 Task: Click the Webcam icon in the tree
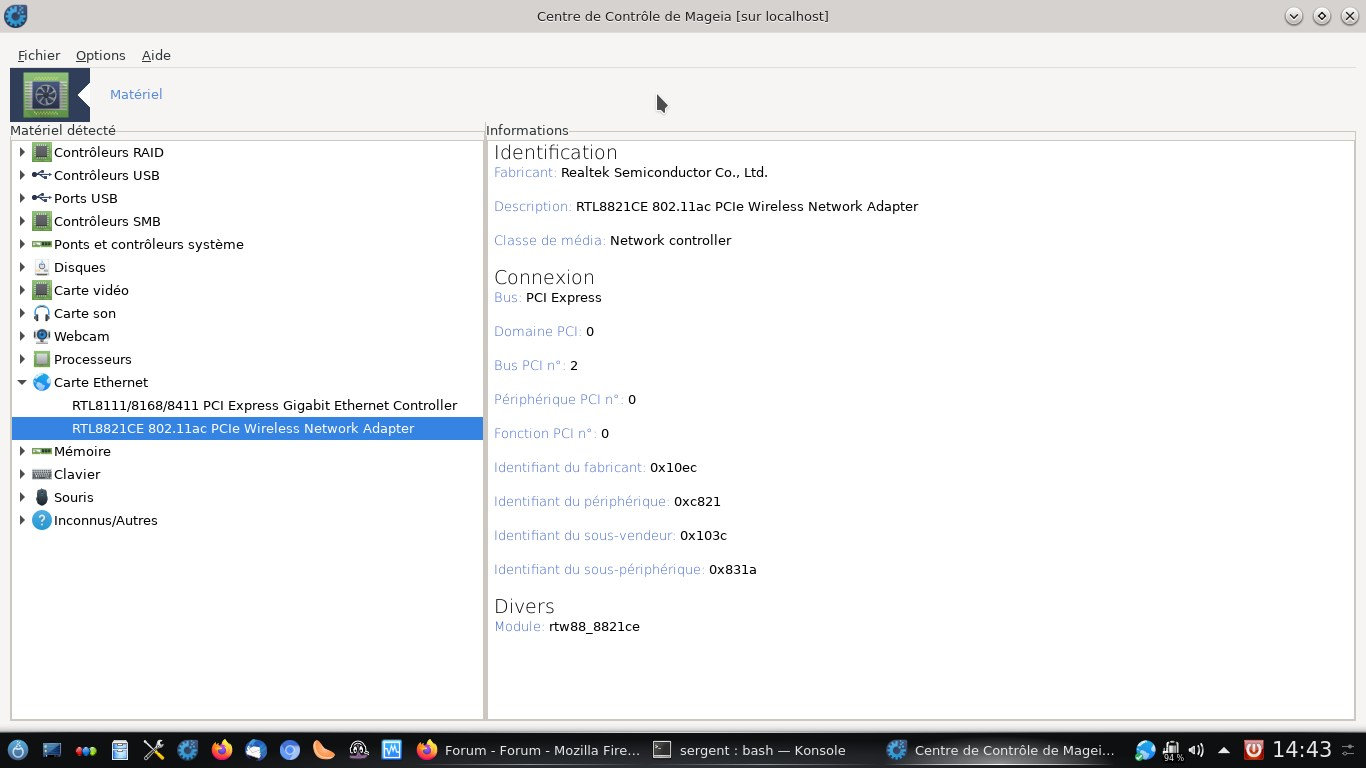42,336
